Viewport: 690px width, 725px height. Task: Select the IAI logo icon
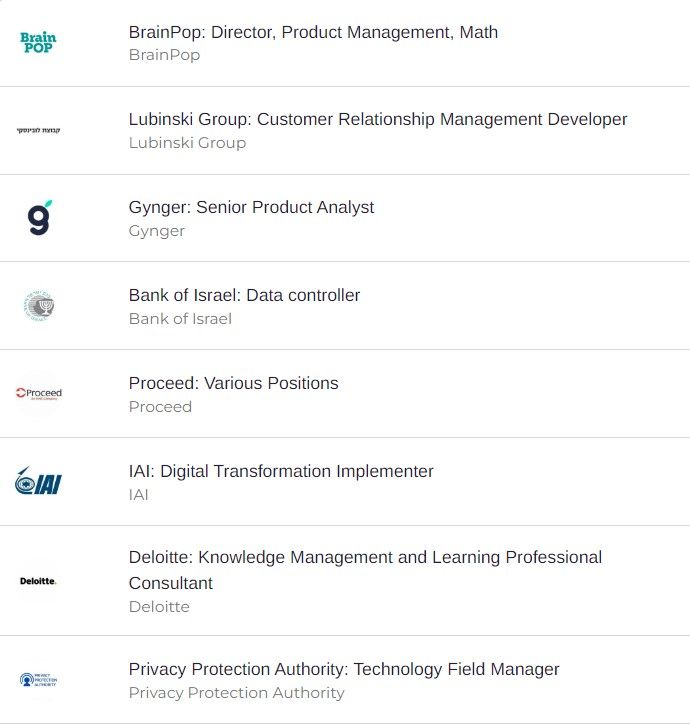[x=38, y=481]
